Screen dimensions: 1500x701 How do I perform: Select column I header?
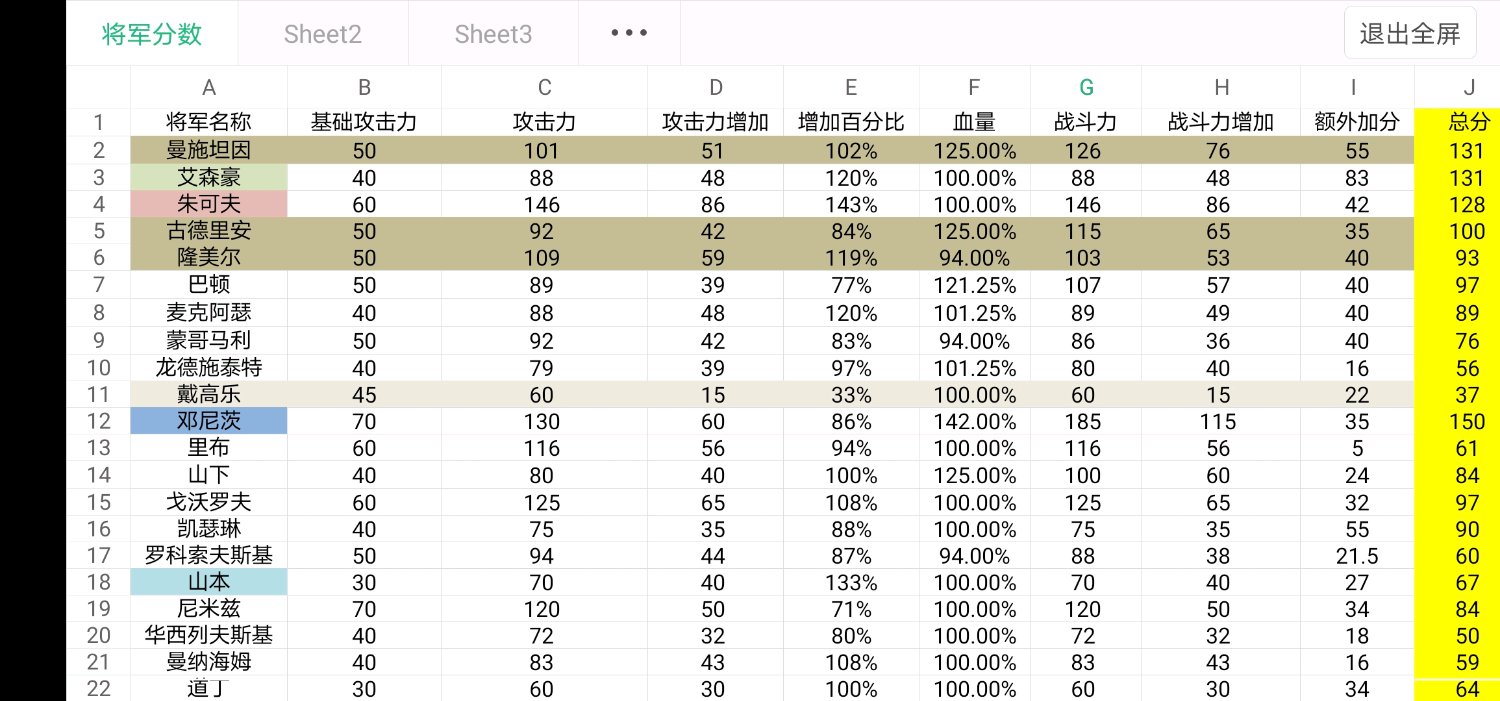(1357, 87)
